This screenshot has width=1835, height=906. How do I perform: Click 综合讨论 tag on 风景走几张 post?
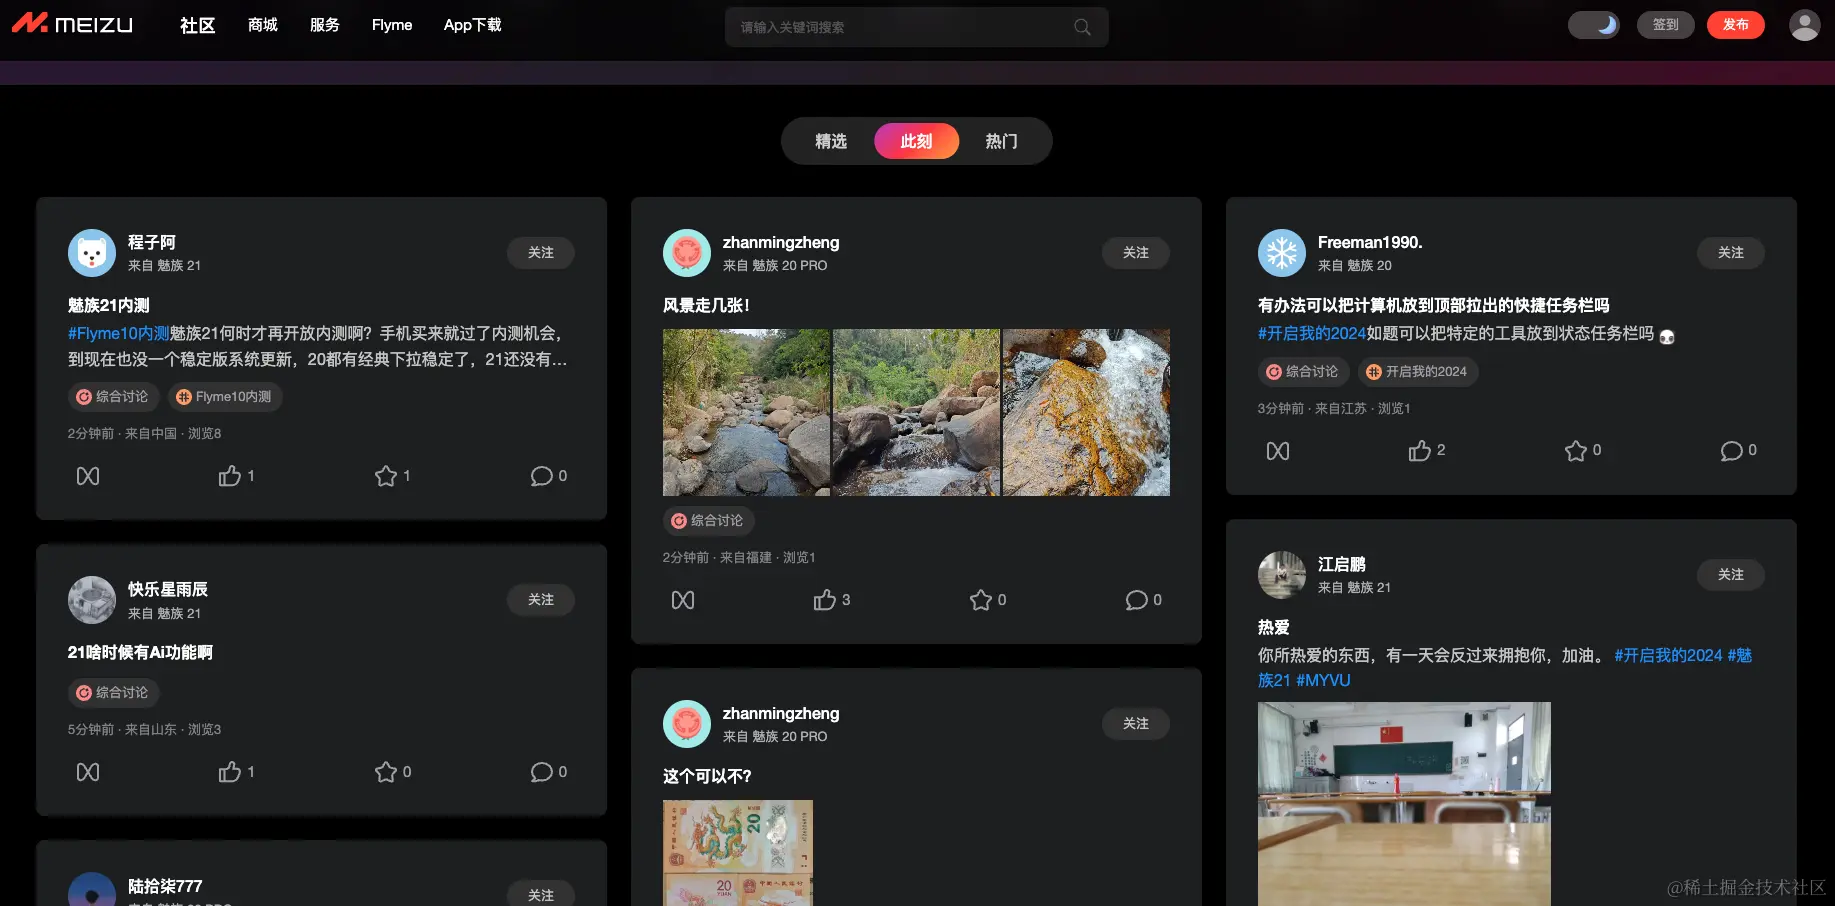(x=708, y=521)
